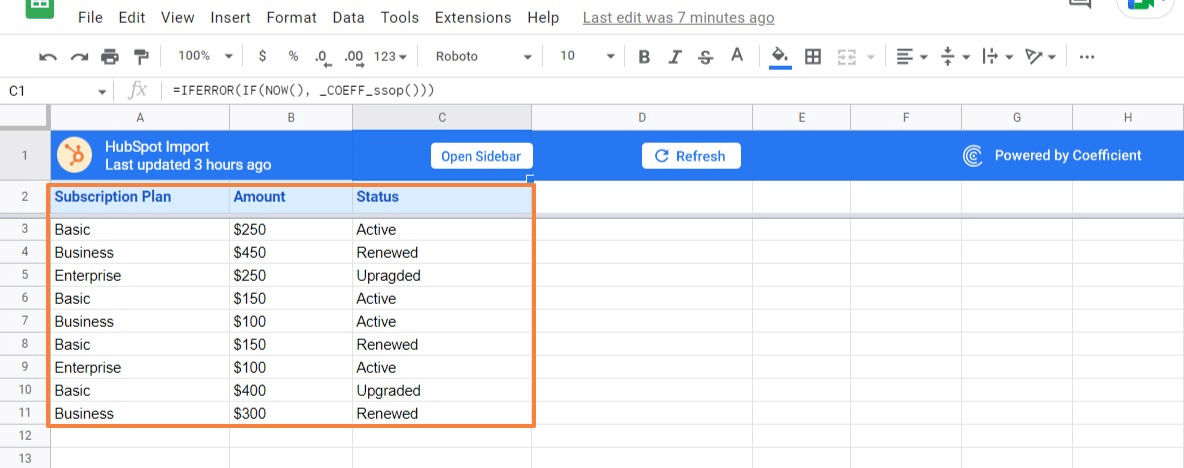
Task: Open the Format menu
Action: (292, 18)
